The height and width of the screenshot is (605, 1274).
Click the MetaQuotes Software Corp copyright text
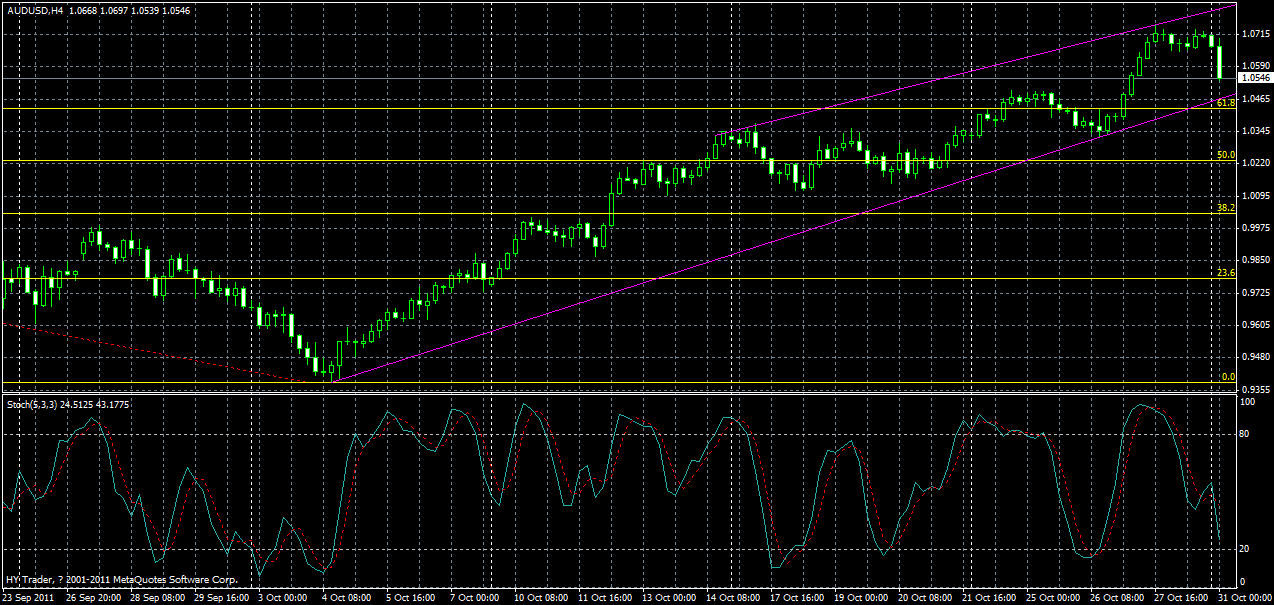tap(120, 578)
